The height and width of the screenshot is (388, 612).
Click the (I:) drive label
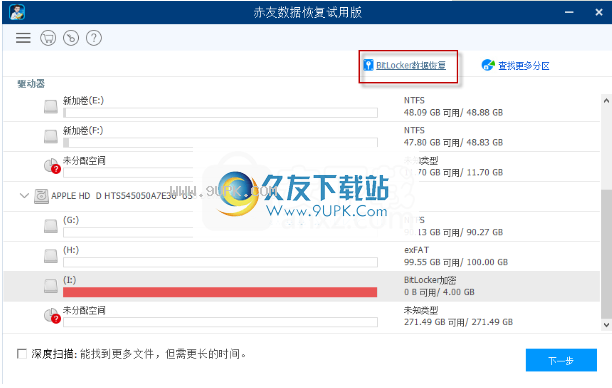(69, 280)
